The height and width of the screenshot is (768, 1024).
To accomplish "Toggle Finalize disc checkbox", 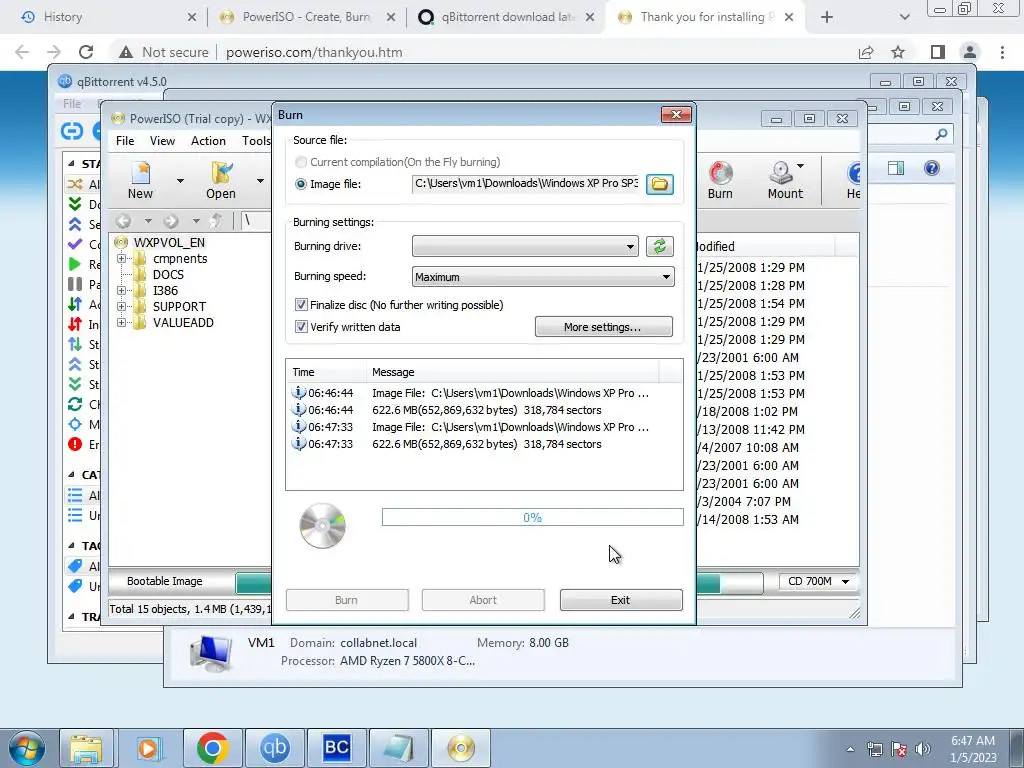I will [x=301, y=305].
